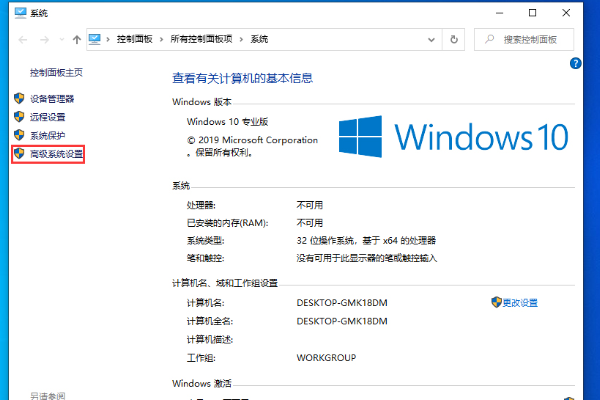Click the 32 位操作系统 system type value
The width and height of the screenshot is (600, 400).
(366, 240)
